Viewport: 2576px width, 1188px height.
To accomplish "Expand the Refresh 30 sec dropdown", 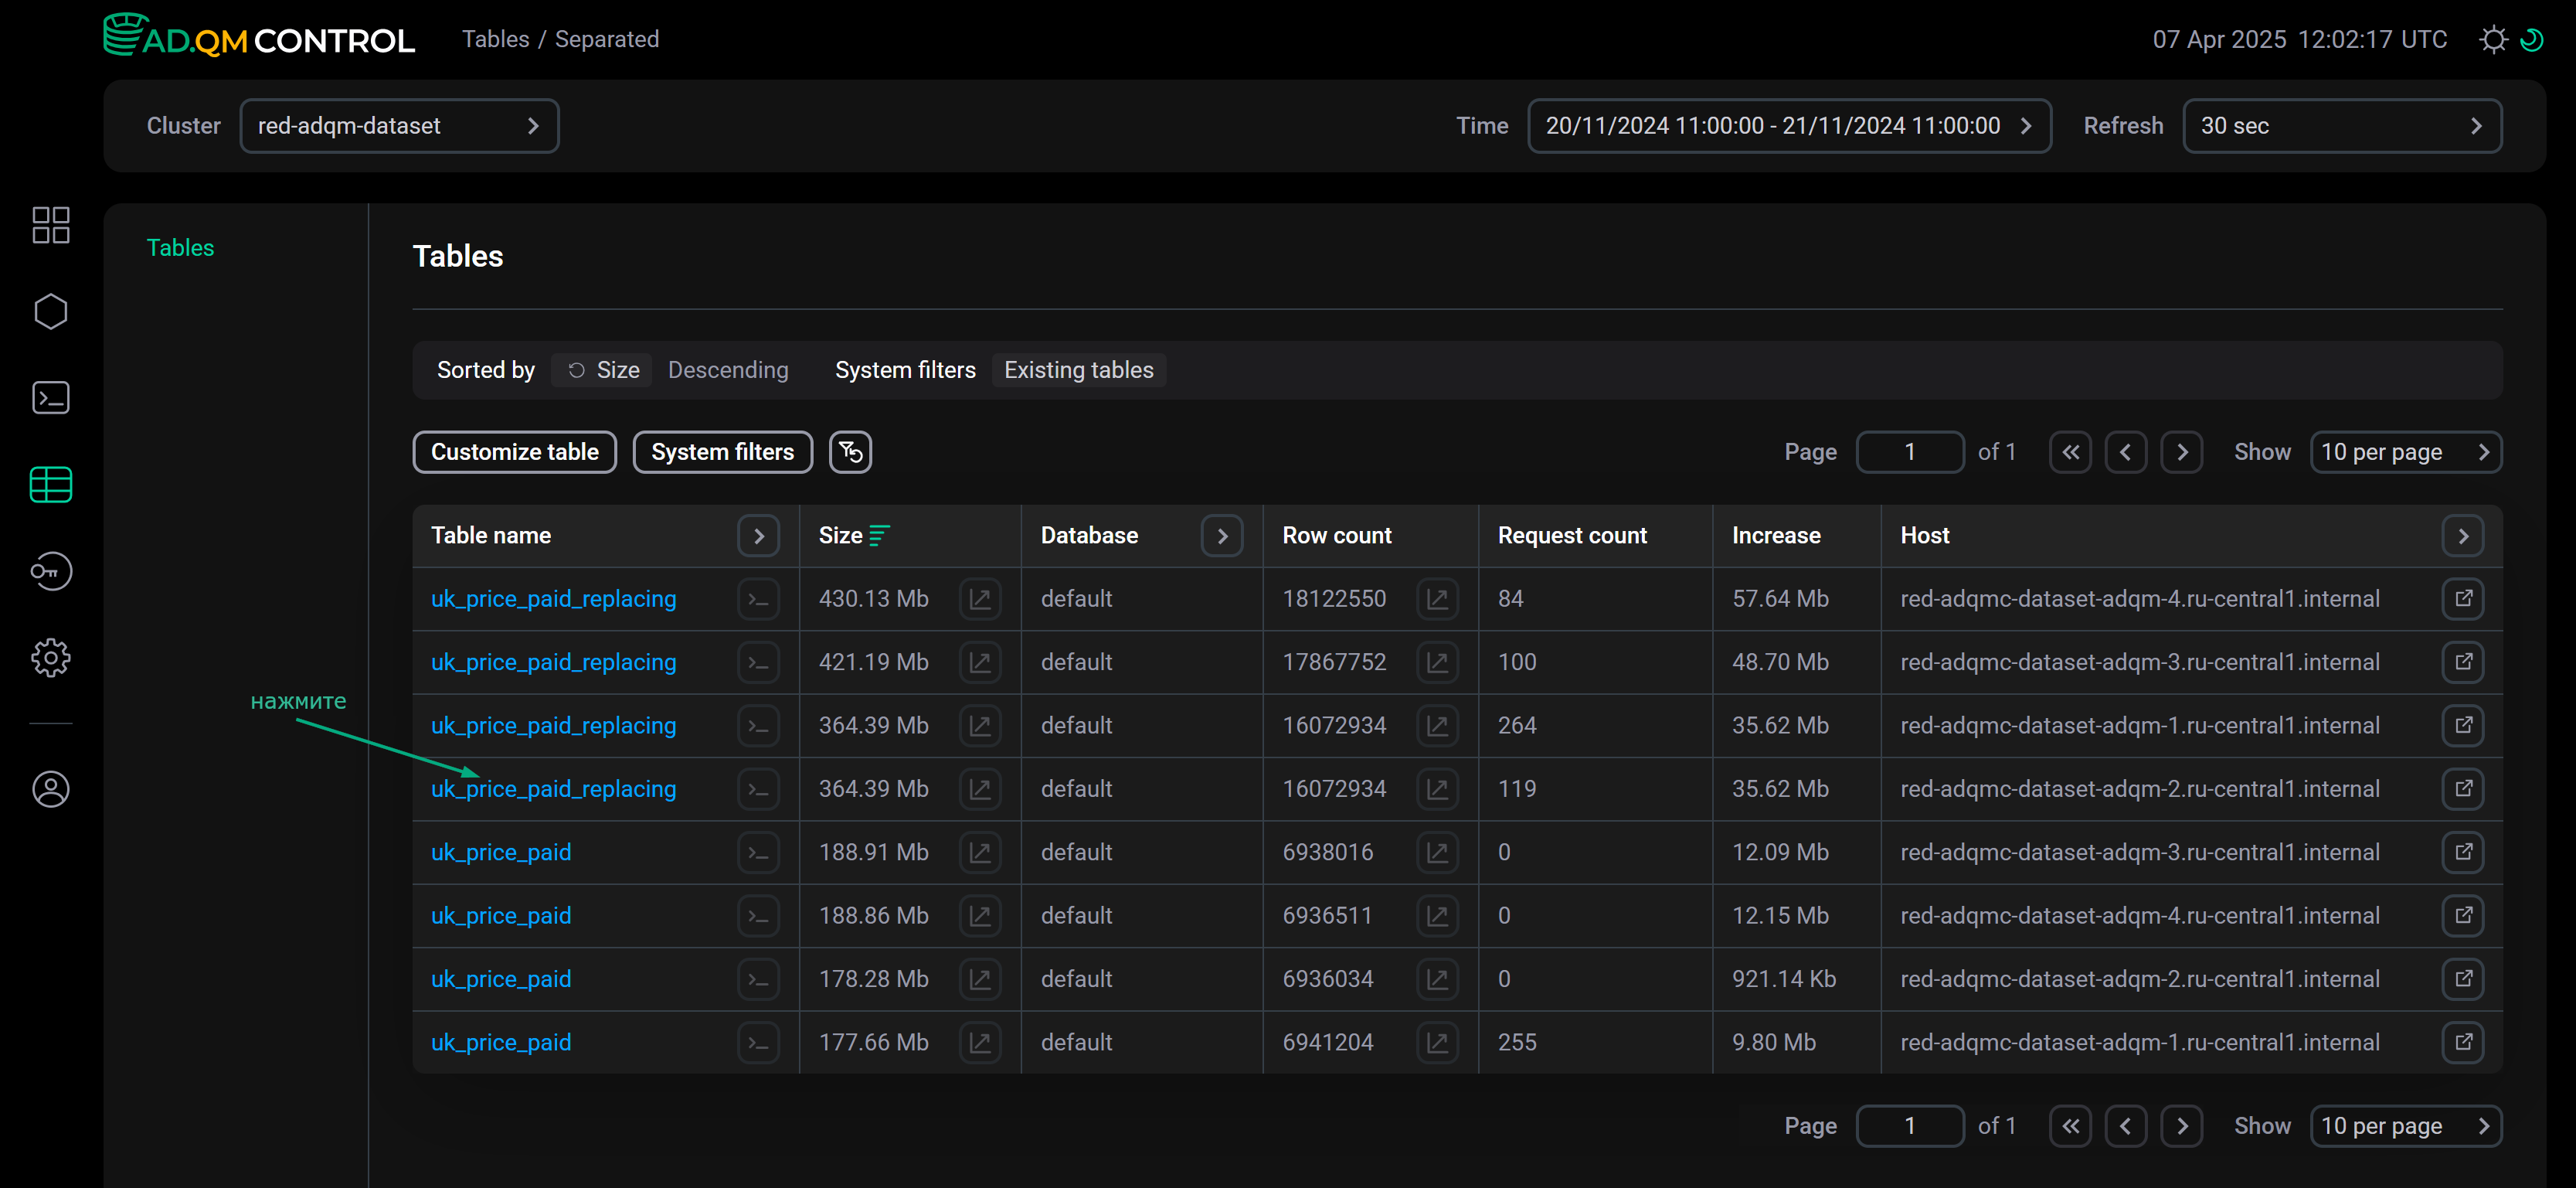I will [x=2341, y=126].
